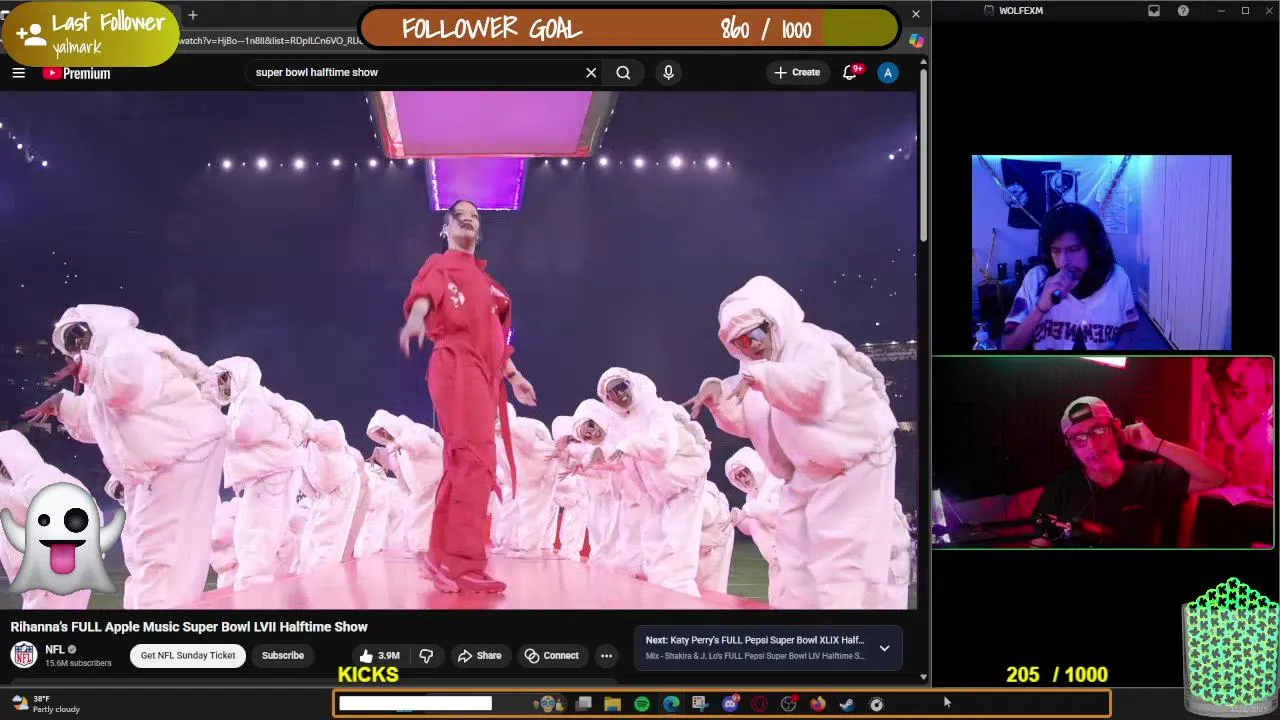
Task: Open the NFL channel avatar
Action: coord(24,655)
